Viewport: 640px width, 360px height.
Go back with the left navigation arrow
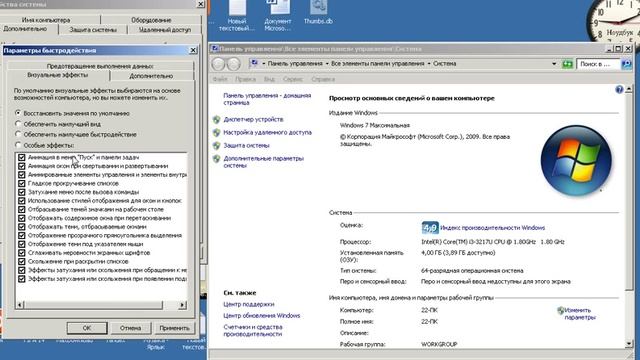[x=218, y=64]
